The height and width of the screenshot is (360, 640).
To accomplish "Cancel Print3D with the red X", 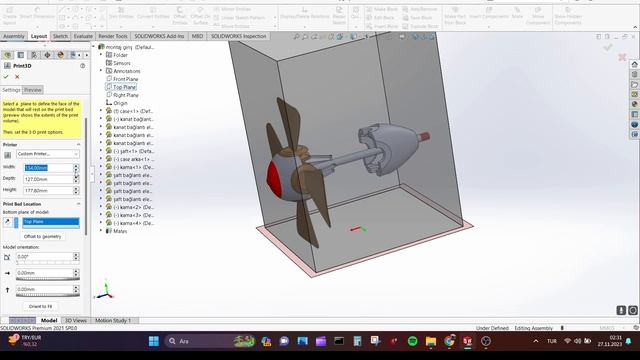I will 17,77.
